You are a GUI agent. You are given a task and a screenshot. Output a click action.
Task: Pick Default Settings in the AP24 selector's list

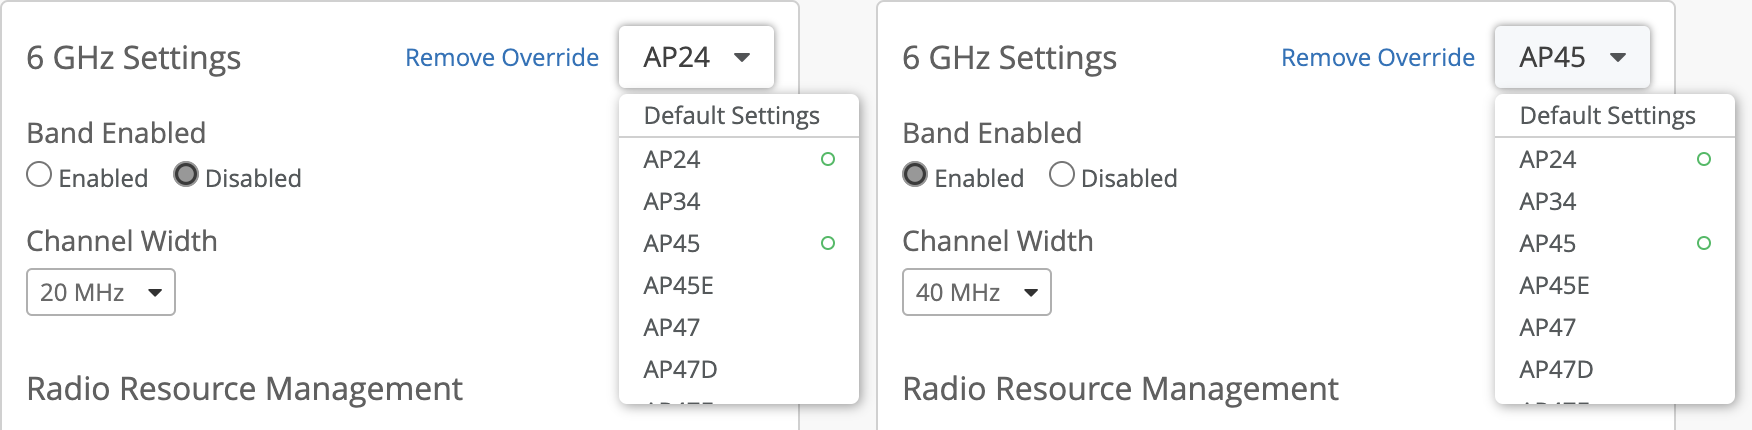click(x=732, y=116)
